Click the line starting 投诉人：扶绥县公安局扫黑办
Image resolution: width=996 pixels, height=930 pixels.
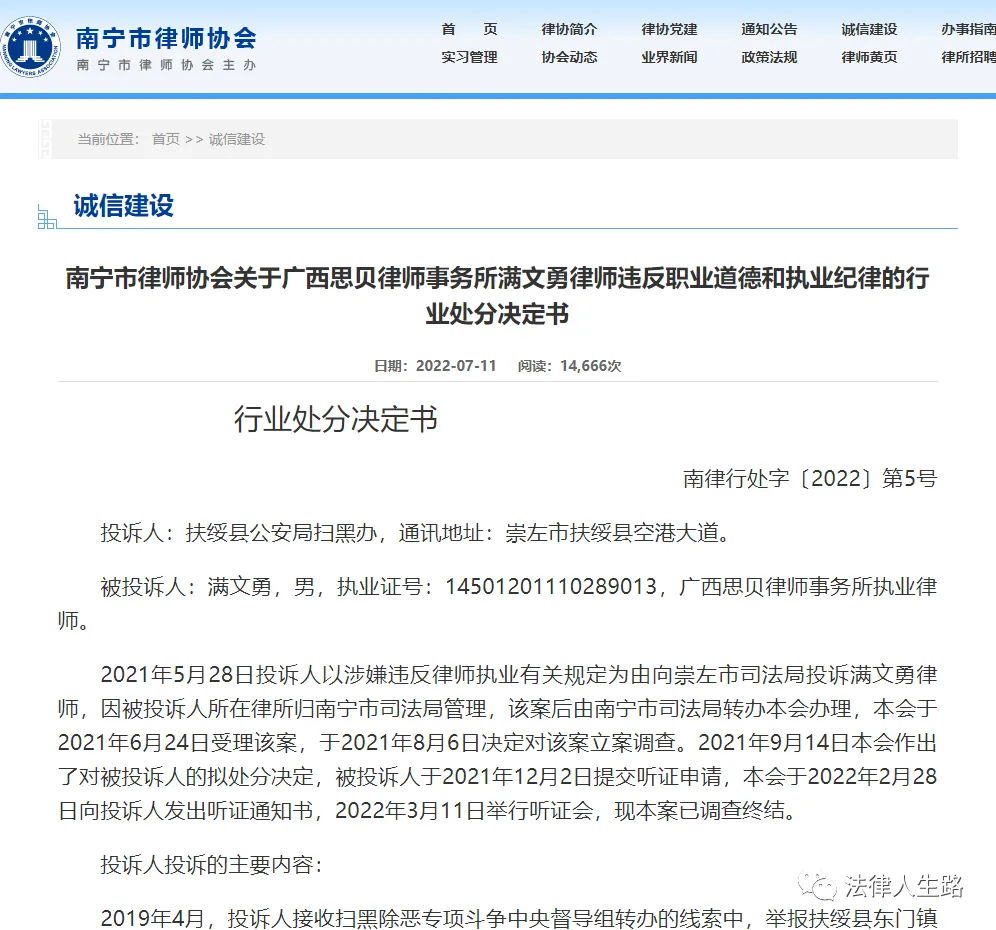[x=417, y=532]
